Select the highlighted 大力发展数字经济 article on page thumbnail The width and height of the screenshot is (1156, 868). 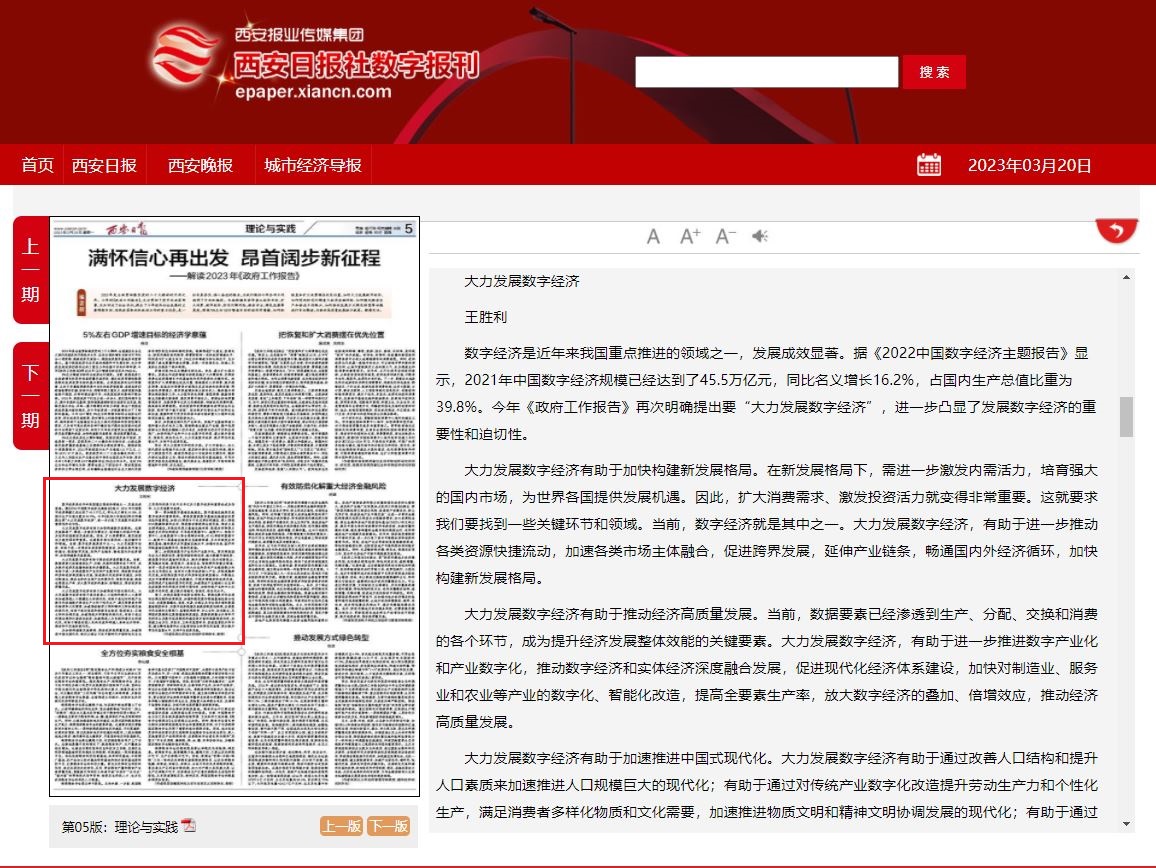point(144,560)
